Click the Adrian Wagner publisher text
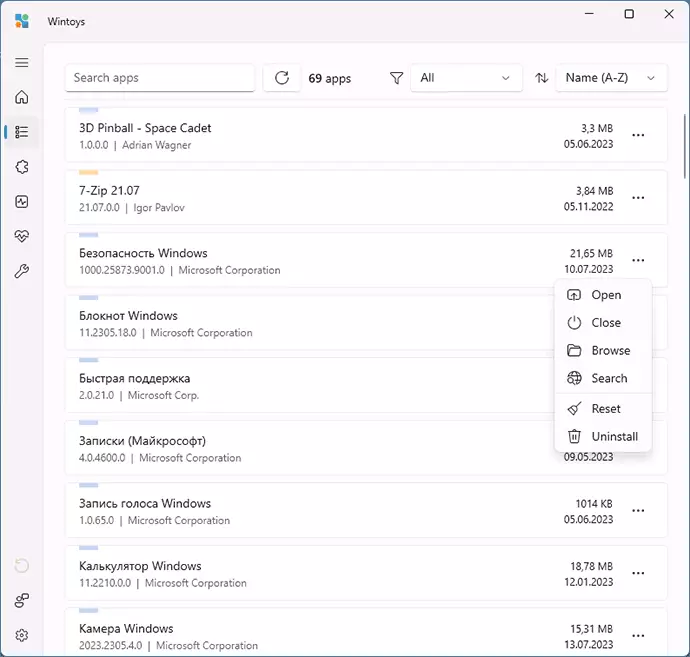 [156, 145]
